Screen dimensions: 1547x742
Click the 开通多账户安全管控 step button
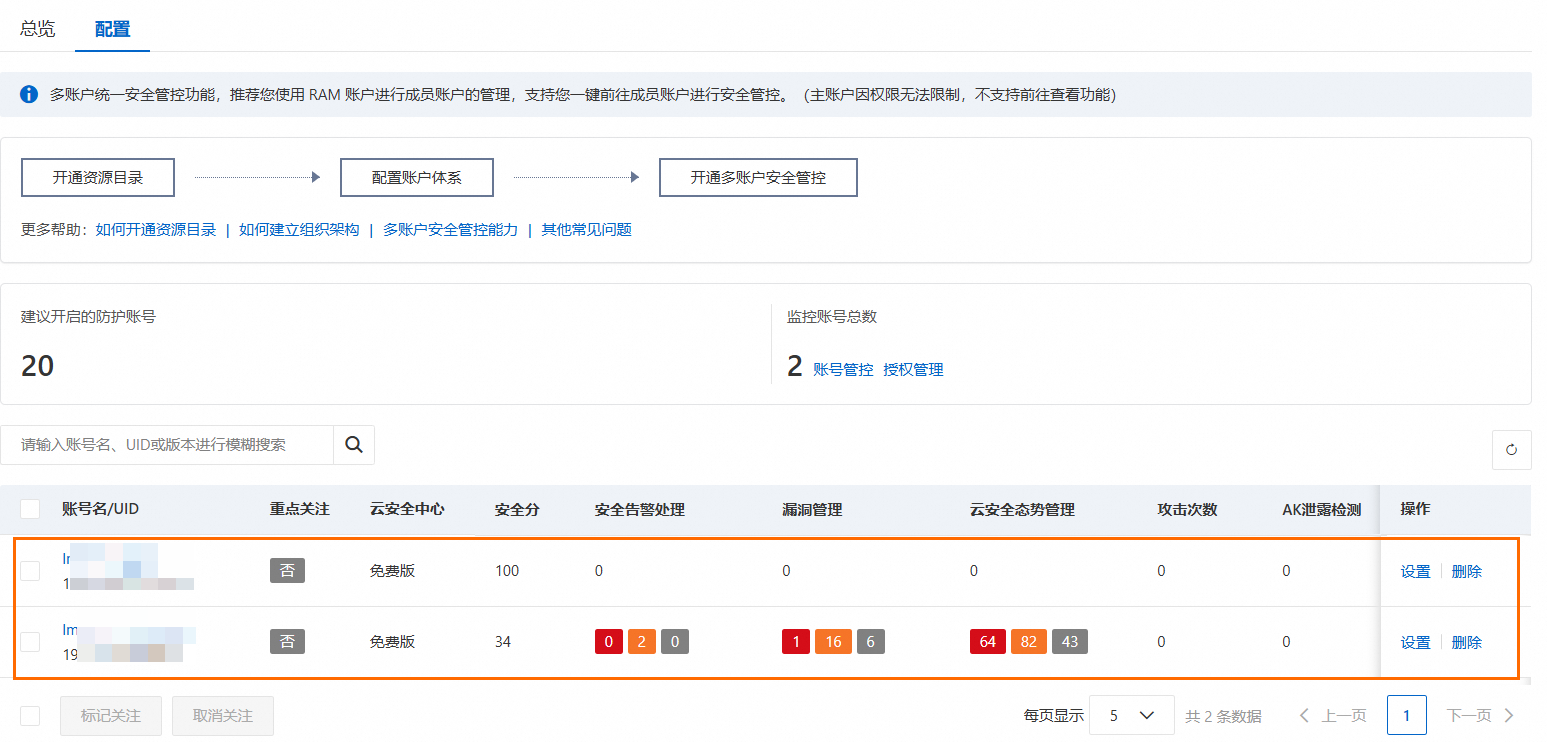(x=758, y=177)
